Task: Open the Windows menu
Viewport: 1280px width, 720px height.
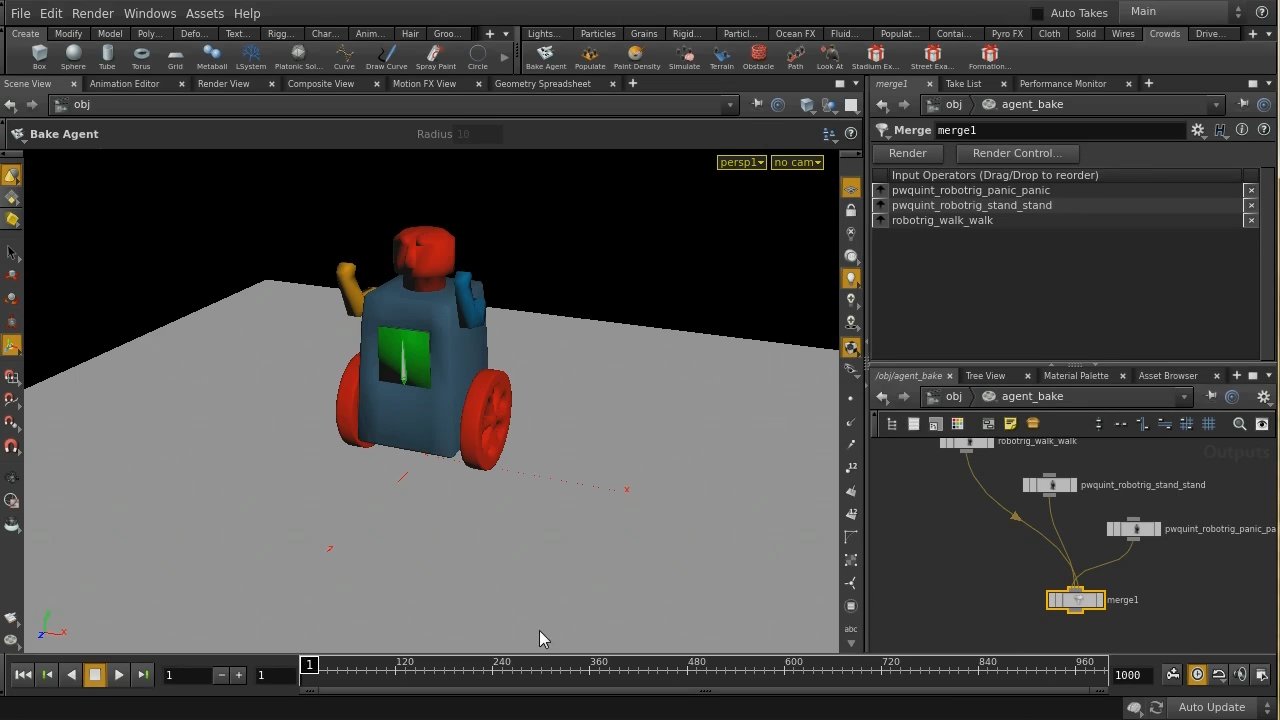Action: (x=149, y=13)
